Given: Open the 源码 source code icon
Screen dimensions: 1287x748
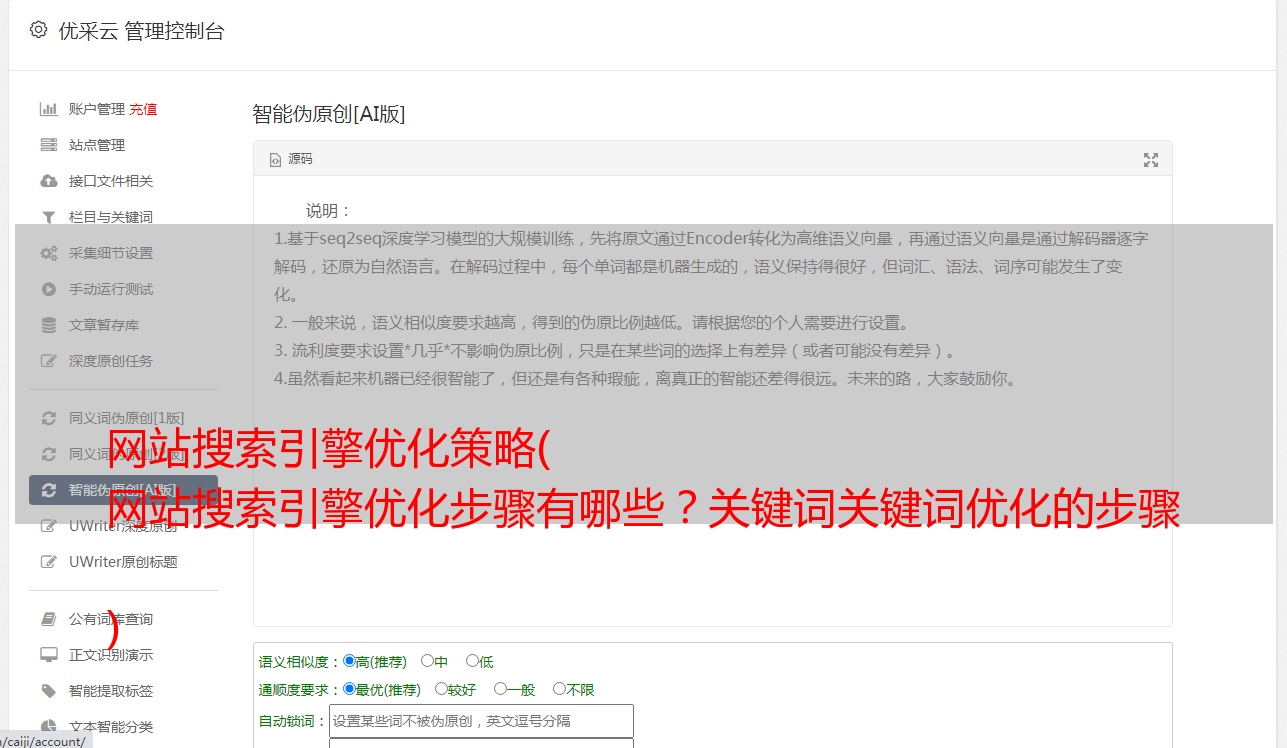Looking at the screenshot, I should pos(276,160).
